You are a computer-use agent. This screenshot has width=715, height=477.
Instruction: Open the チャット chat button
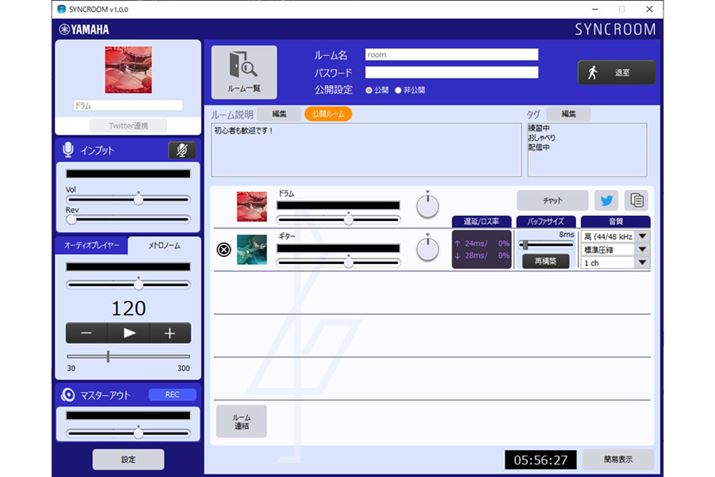pos(552,200)
